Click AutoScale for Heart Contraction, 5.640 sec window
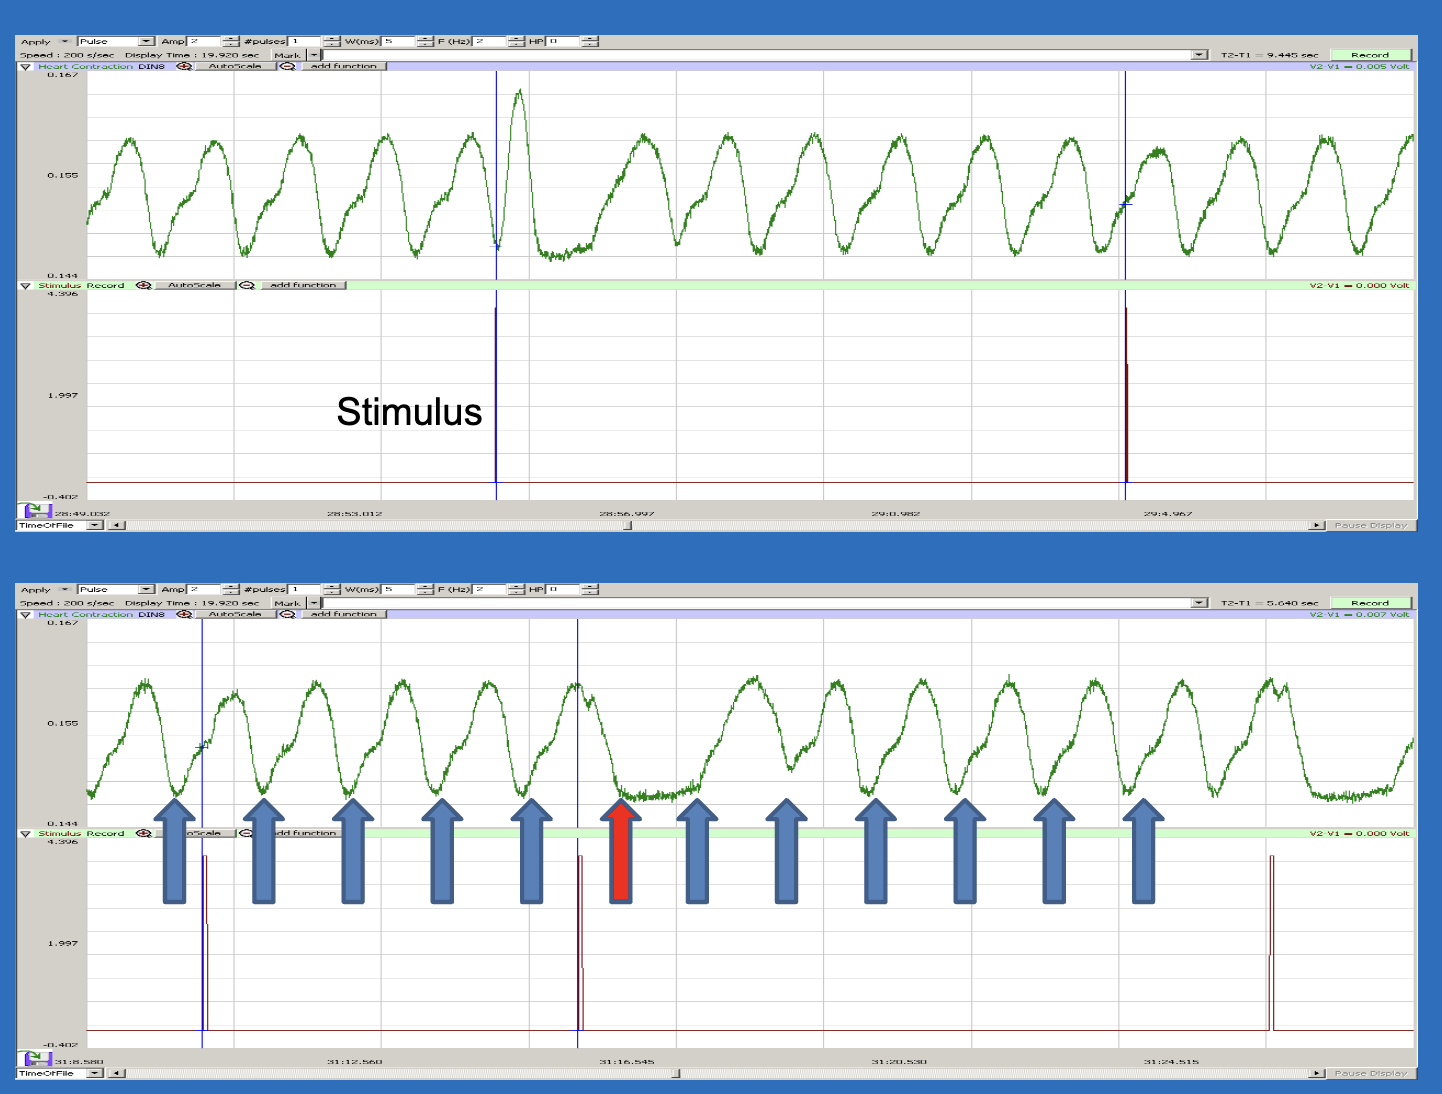This screenshot has height=1094, width=1442. tap(235, 614)
